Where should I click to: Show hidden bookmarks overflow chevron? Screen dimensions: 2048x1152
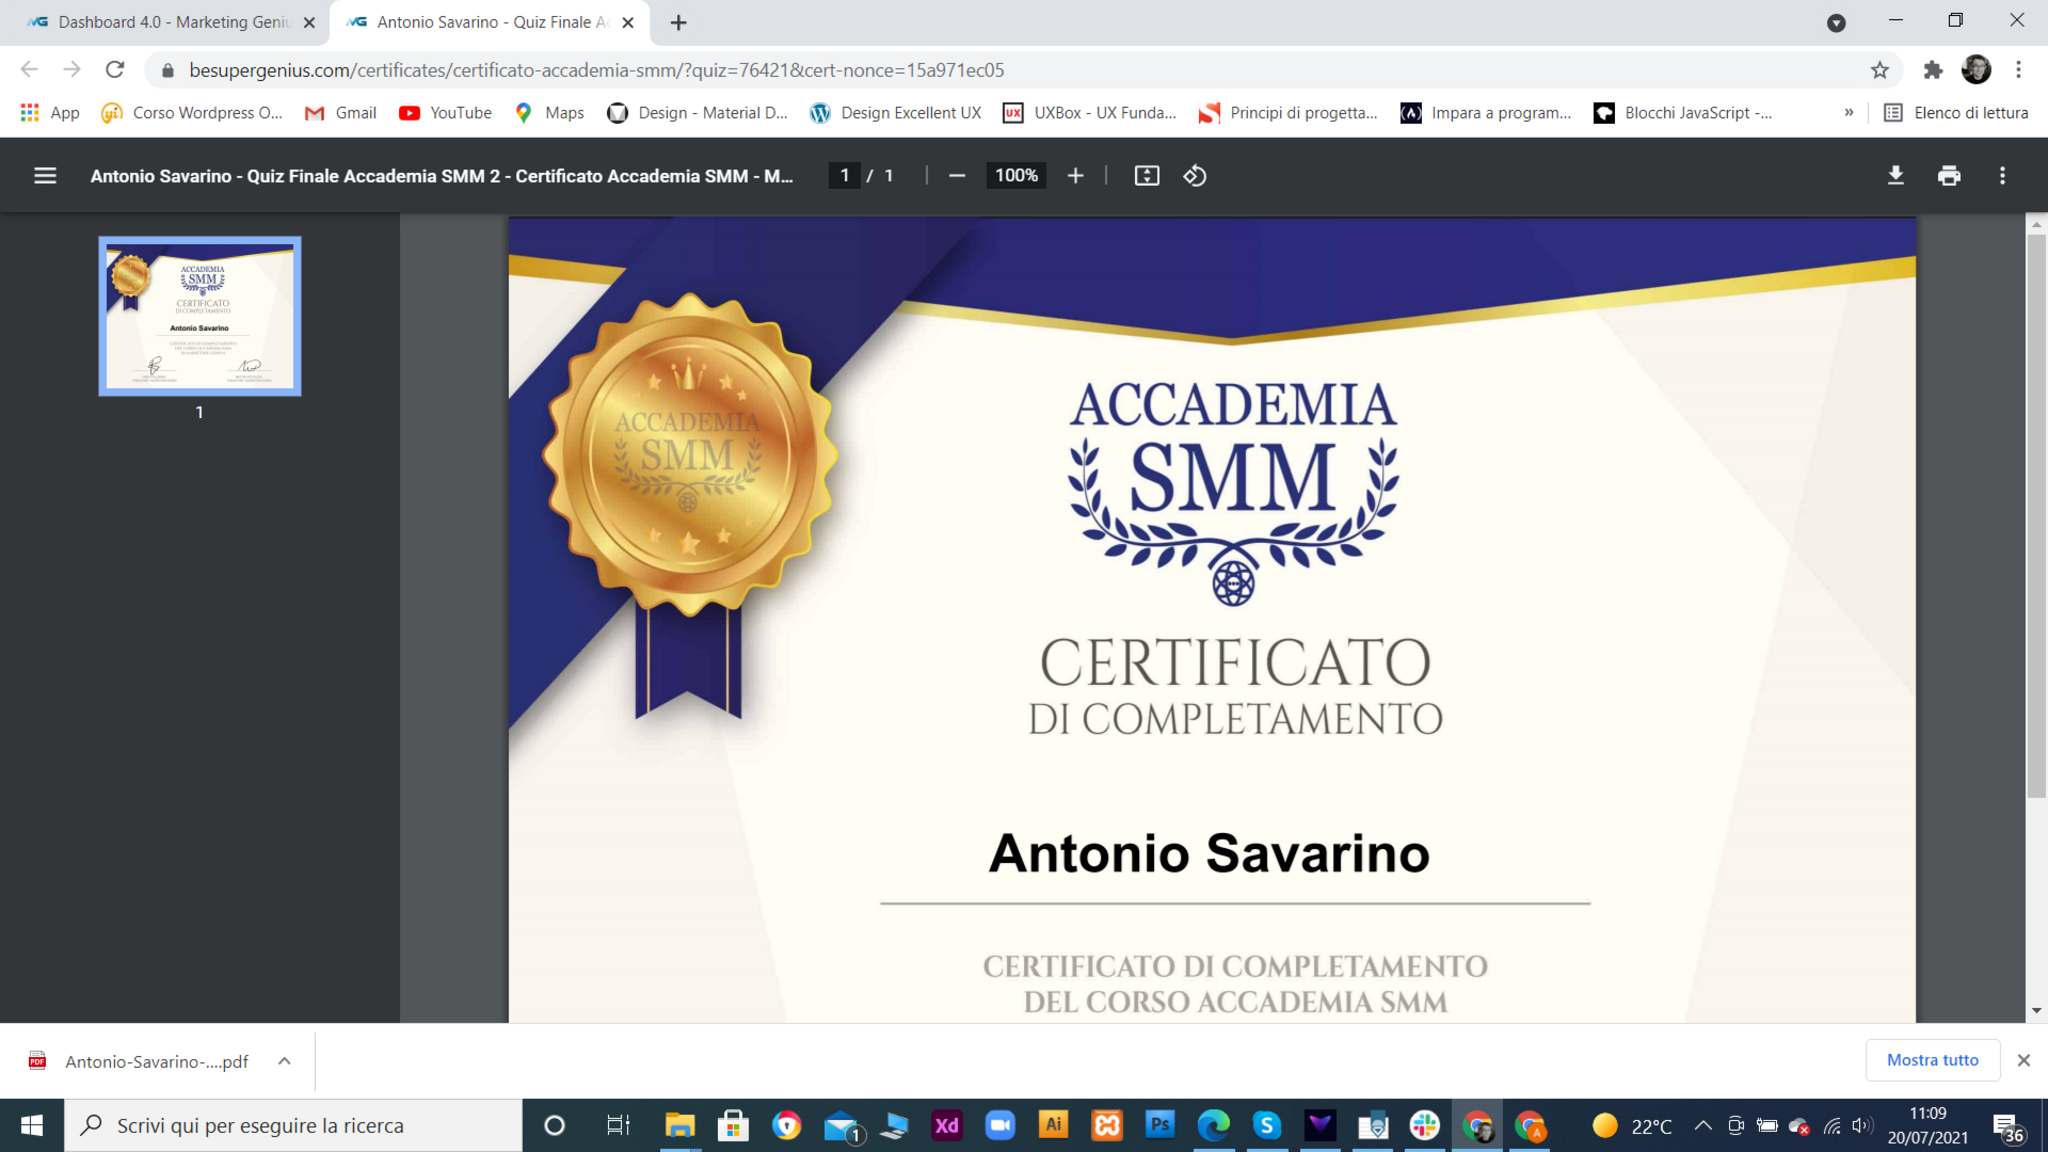tap(1849, 113)
